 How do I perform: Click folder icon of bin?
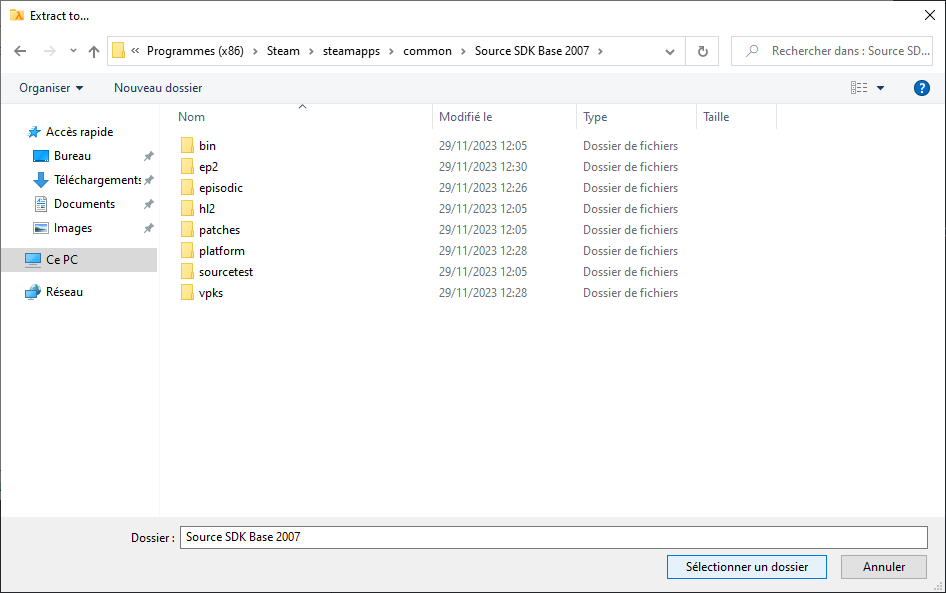click(187, 145)
